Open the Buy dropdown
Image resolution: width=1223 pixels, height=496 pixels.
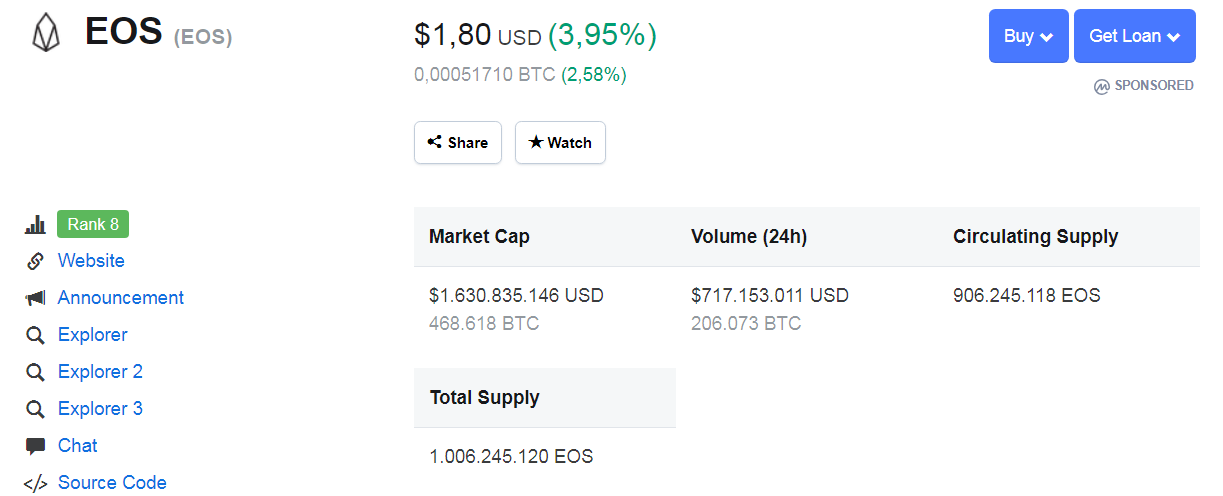click(x=1028, y=36)
